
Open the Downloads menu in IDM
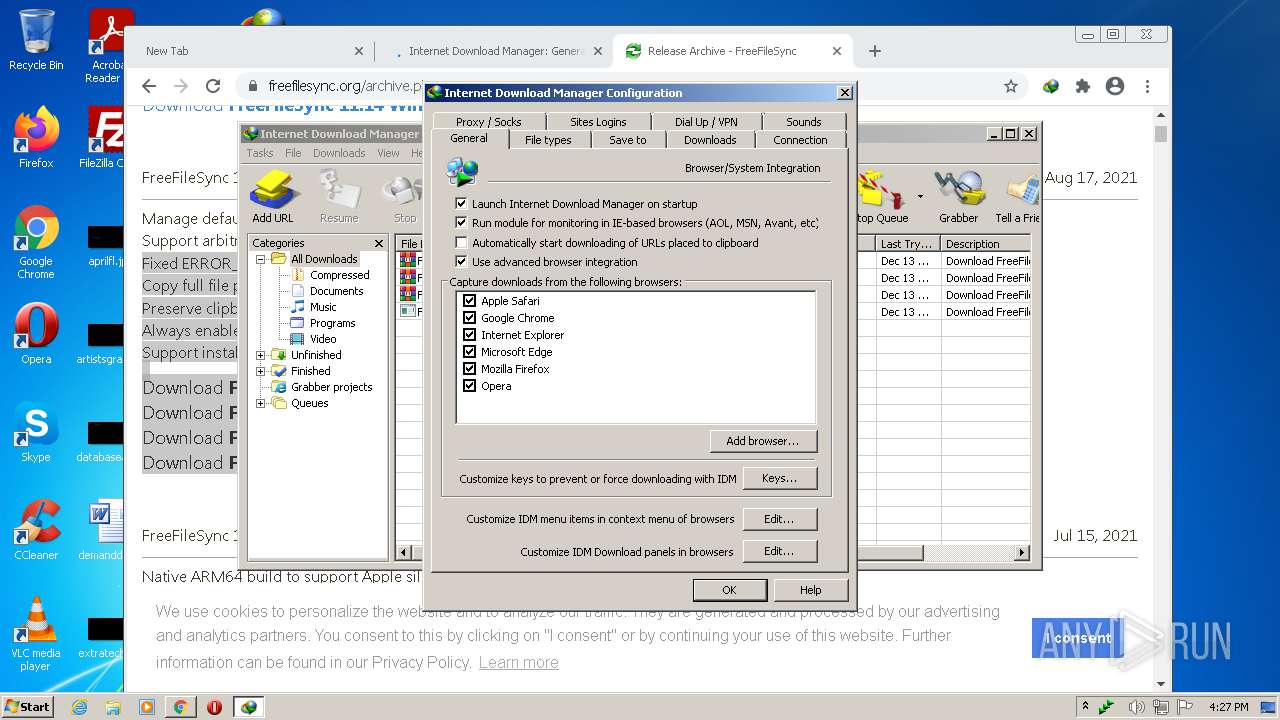pyautogui.click(x=339, y=153)
